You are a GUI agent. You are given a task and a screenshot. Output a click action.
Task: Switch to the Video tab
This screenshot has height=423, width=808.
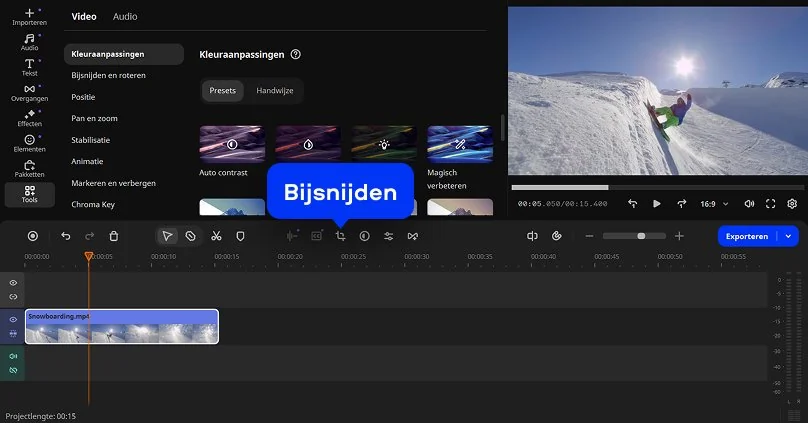coord(84,16)
